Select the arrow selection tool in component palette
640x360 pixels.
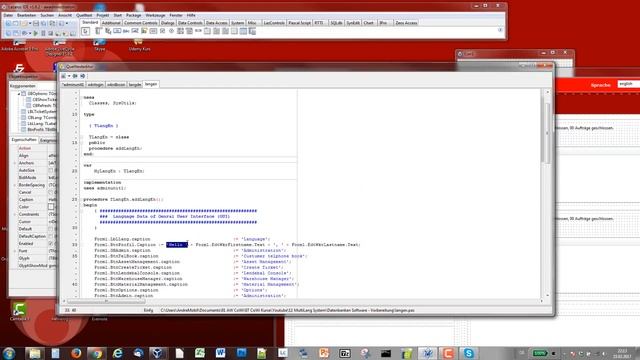[85, 31]
